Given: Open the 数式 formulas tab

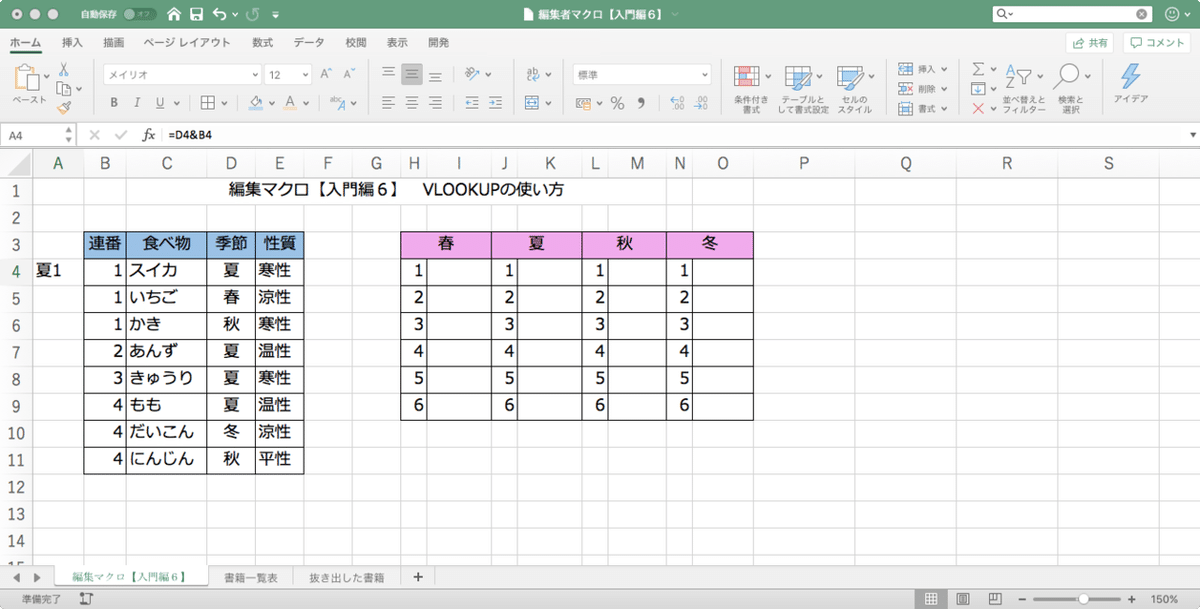Looking at the screenshot, I should 262,43.
